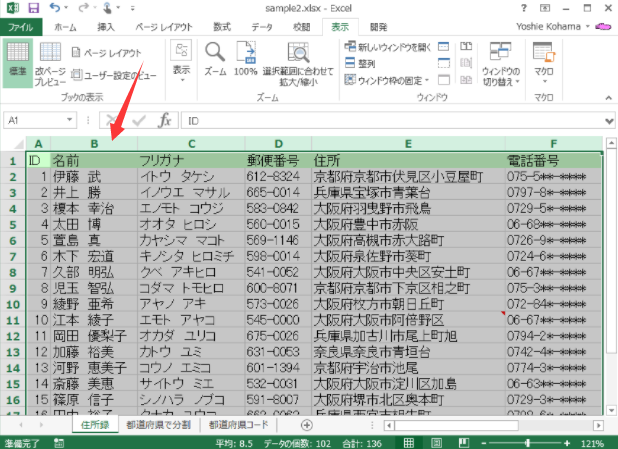
Task: Open ウィンドウの切り替え dropdown
Action: [501, 64]
